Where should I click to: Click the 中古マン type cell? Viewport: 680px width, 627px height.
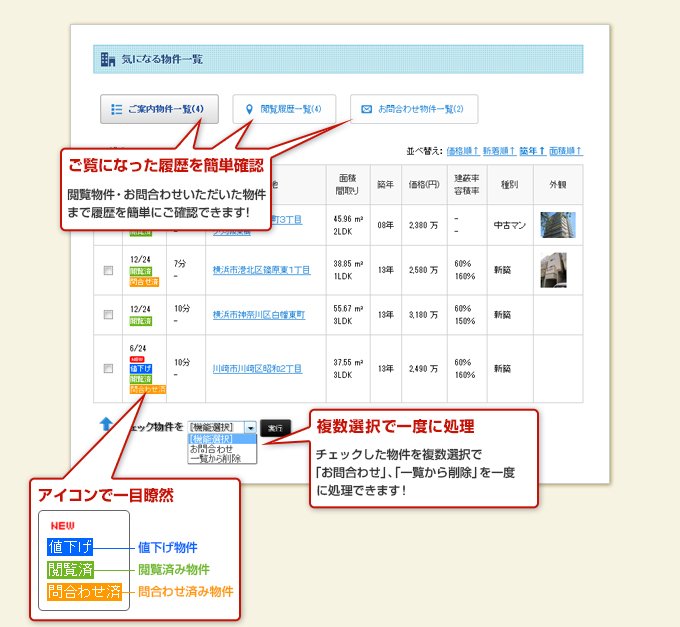(510, 225)
